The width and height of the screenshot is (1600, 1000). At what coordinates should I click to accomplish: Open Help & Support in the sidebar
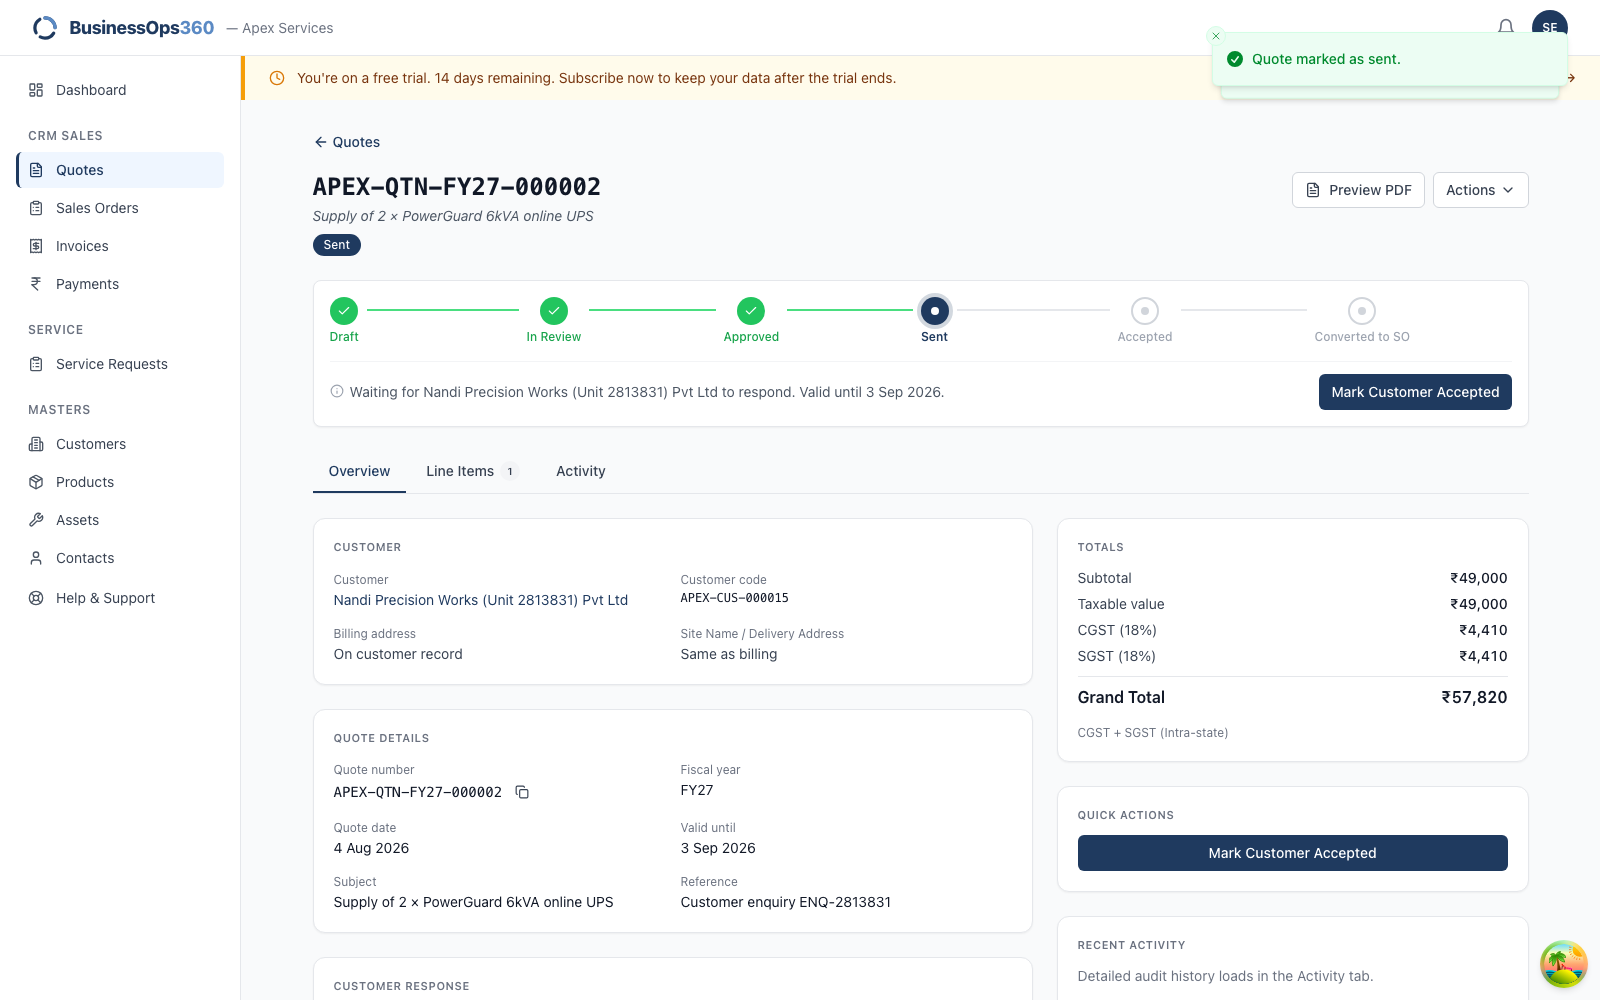click(x=120, y=598)
